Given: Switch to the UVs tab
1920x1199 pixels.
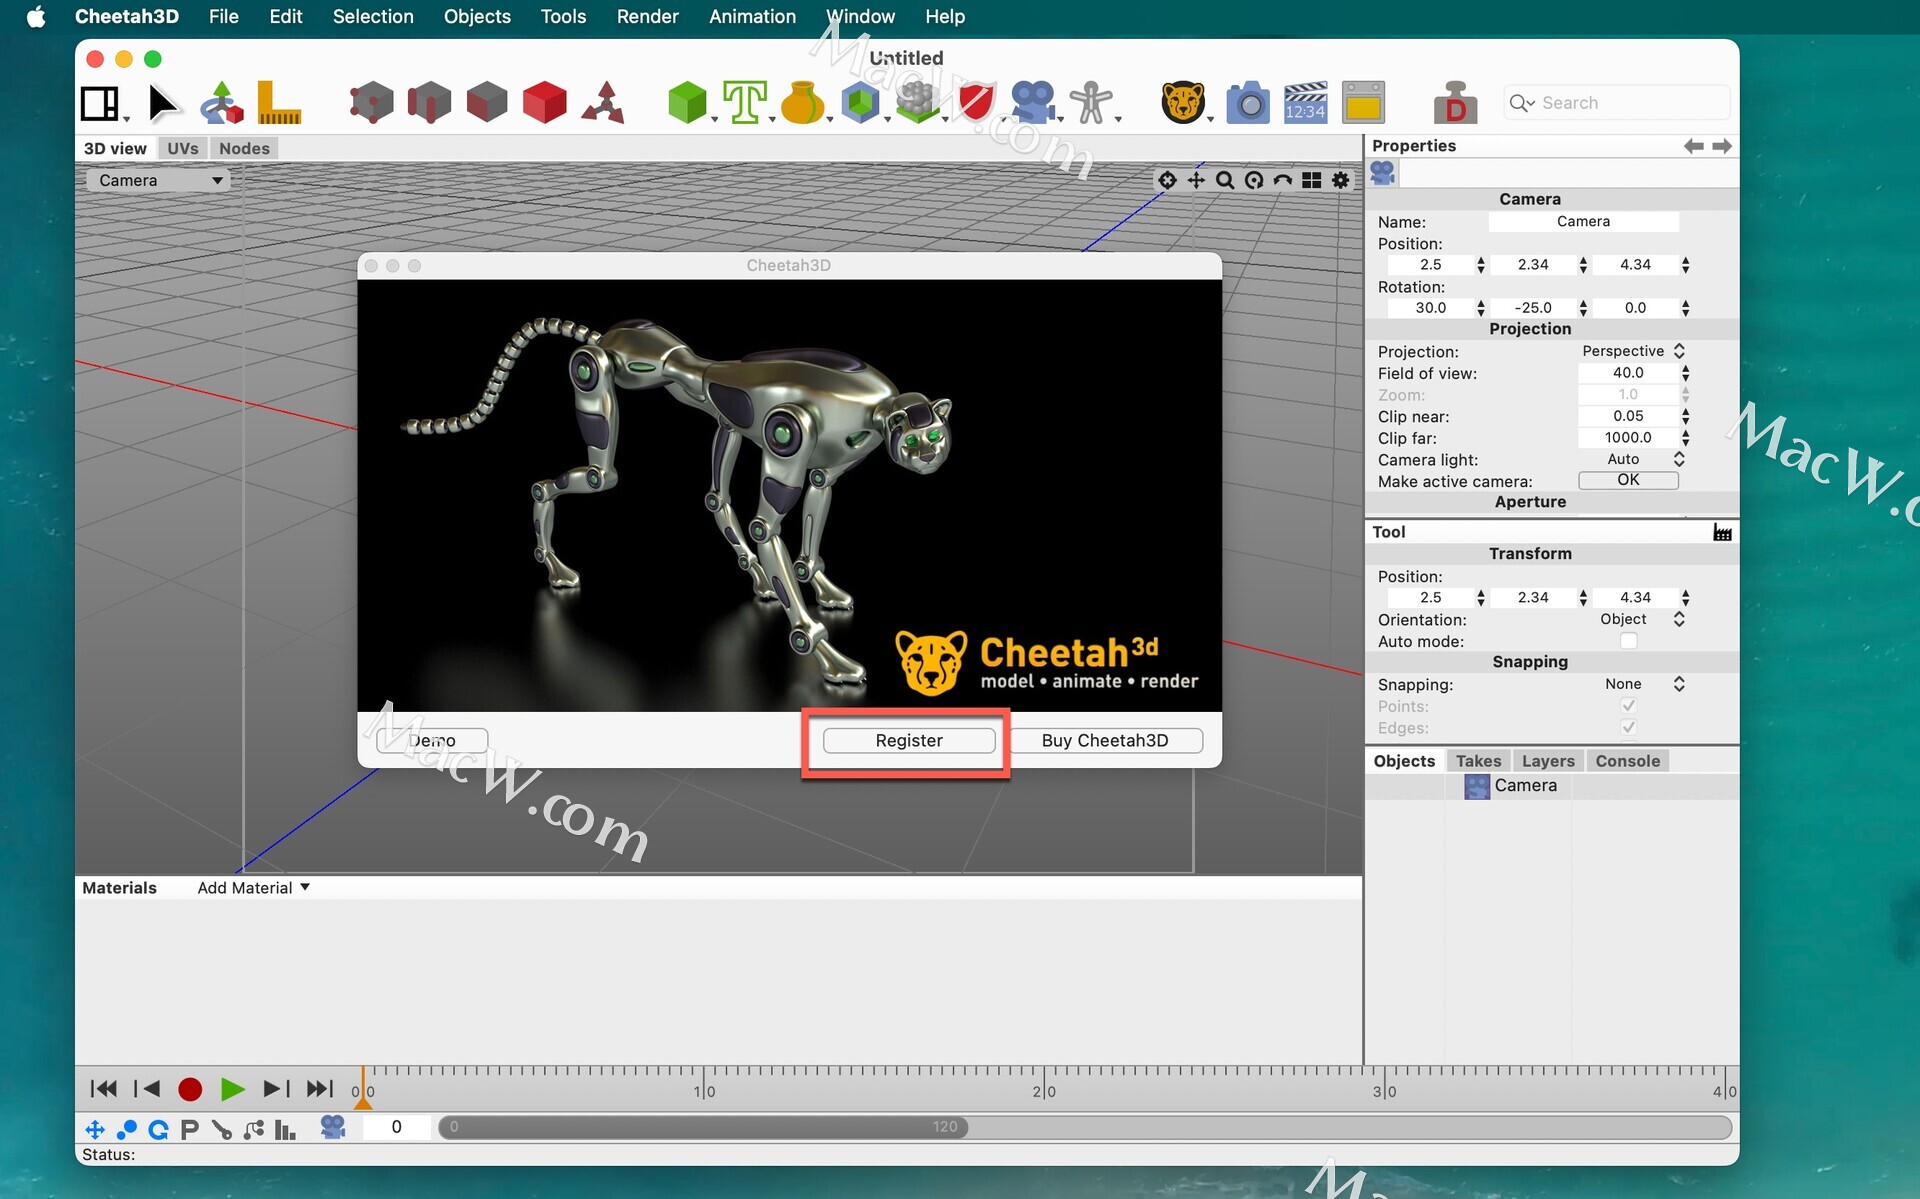Looking at the screenshot, I should pyautogui.click(x=182, y=148).
